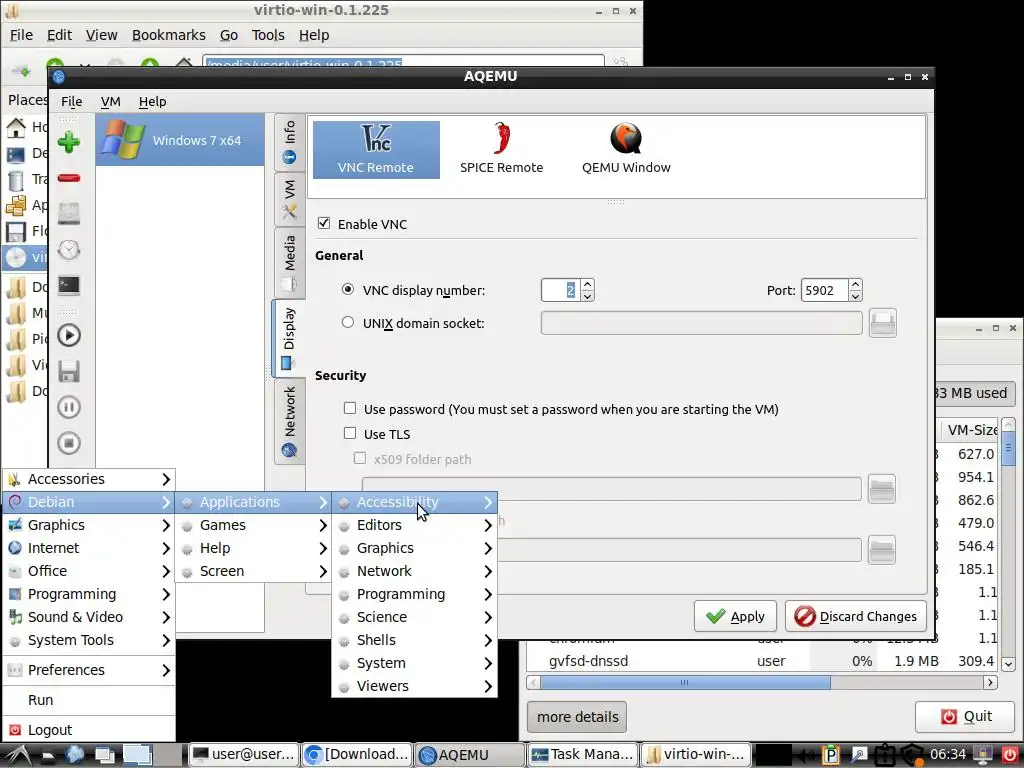1024x768 pixels.
Task: Expand the Preferences menu entry
Action: (89, 670)
